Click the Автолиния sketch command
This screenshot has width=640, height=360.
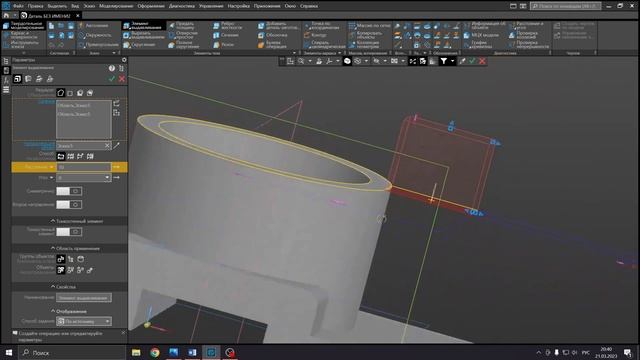(93, 26)
